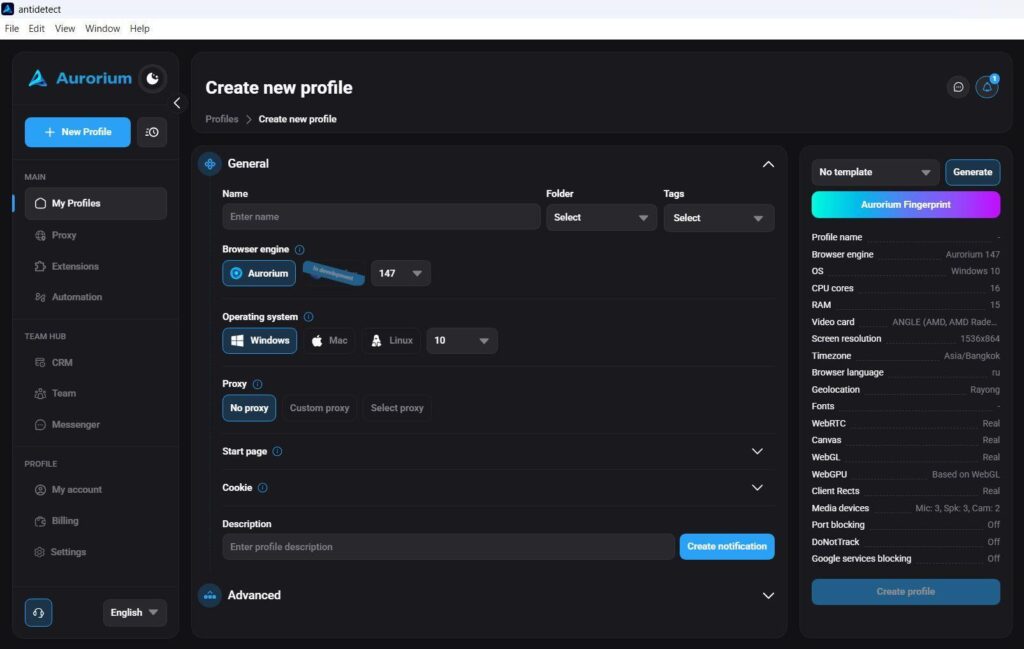This screenshot has height=649, width=1024.
Task: Go to Extensions in the sidebar
Action: pyautogui.click(x=75, y=266)
